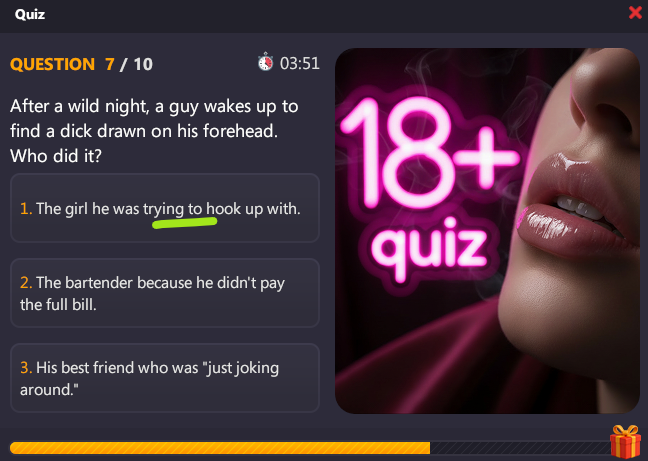This screenshot has height=461, width=648.
Task: Click the QUESTION 7 / 10 counter
Action: pyautogui.click(x=81, y=64)
